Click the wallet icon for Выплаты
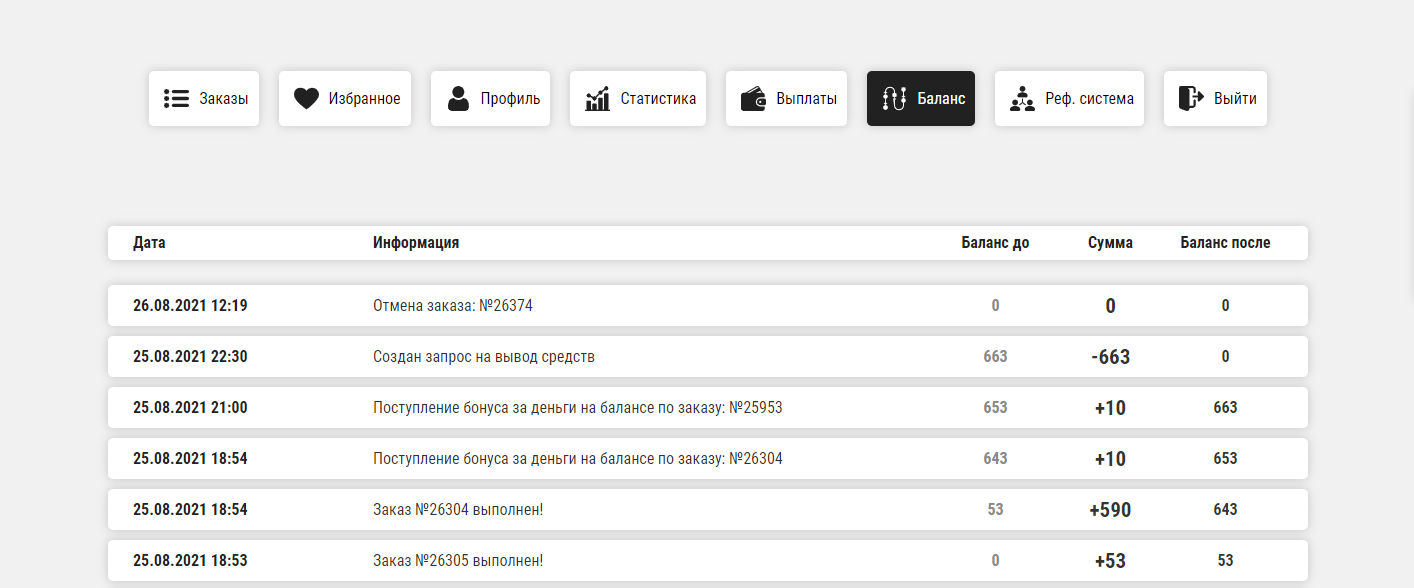The width and height of the screenshot is (1414, 588). point(754,99)
